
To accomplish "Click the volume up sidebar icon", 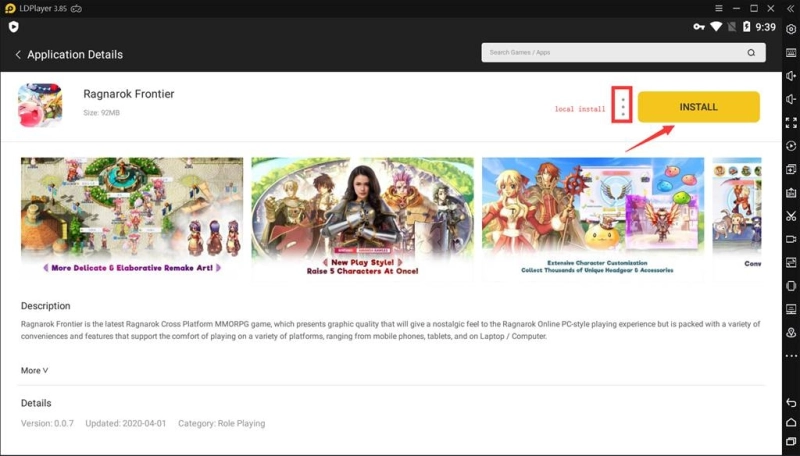I will tap(791, 76).
